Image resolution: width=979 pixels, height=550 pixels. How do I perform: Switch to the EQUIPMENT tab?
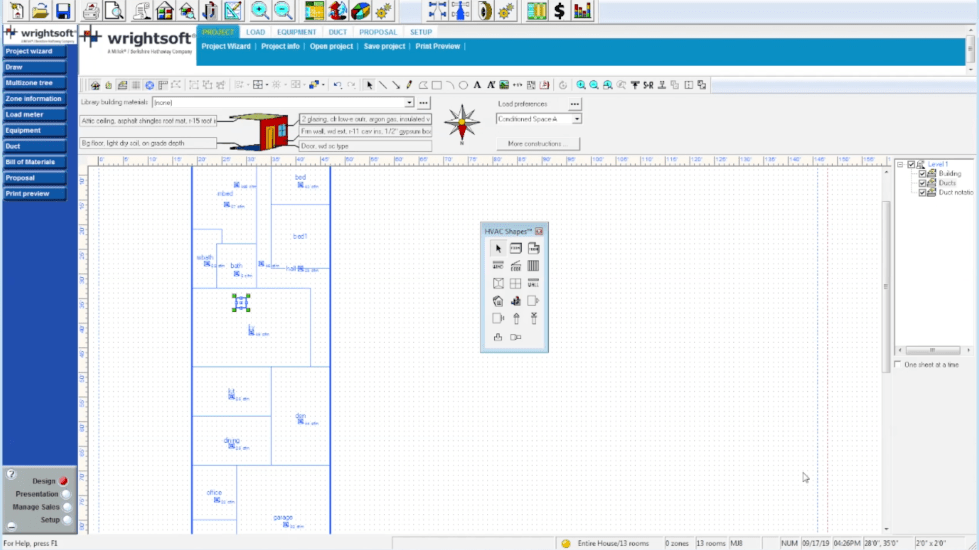[x=297, y=32]
